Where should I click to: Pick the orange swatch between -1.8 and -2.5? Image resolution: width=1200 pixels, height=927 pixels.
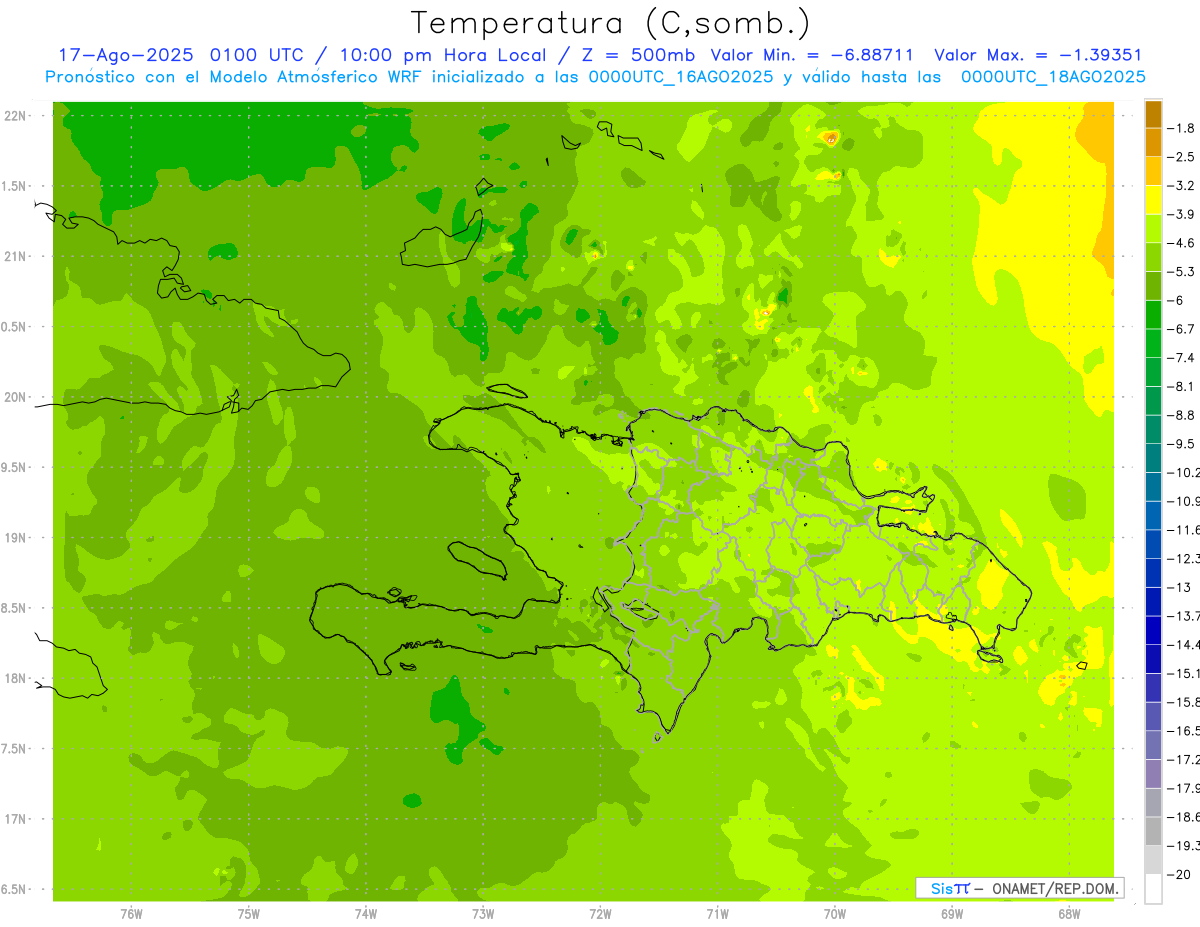(x=1153, y=142)
